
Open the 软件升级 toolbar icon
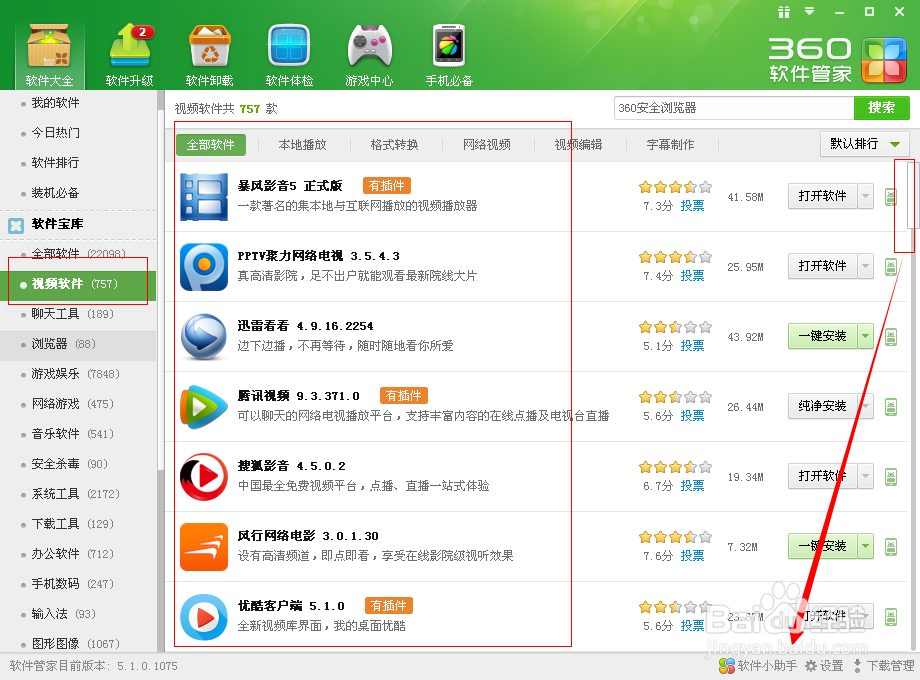coord(130,52)
